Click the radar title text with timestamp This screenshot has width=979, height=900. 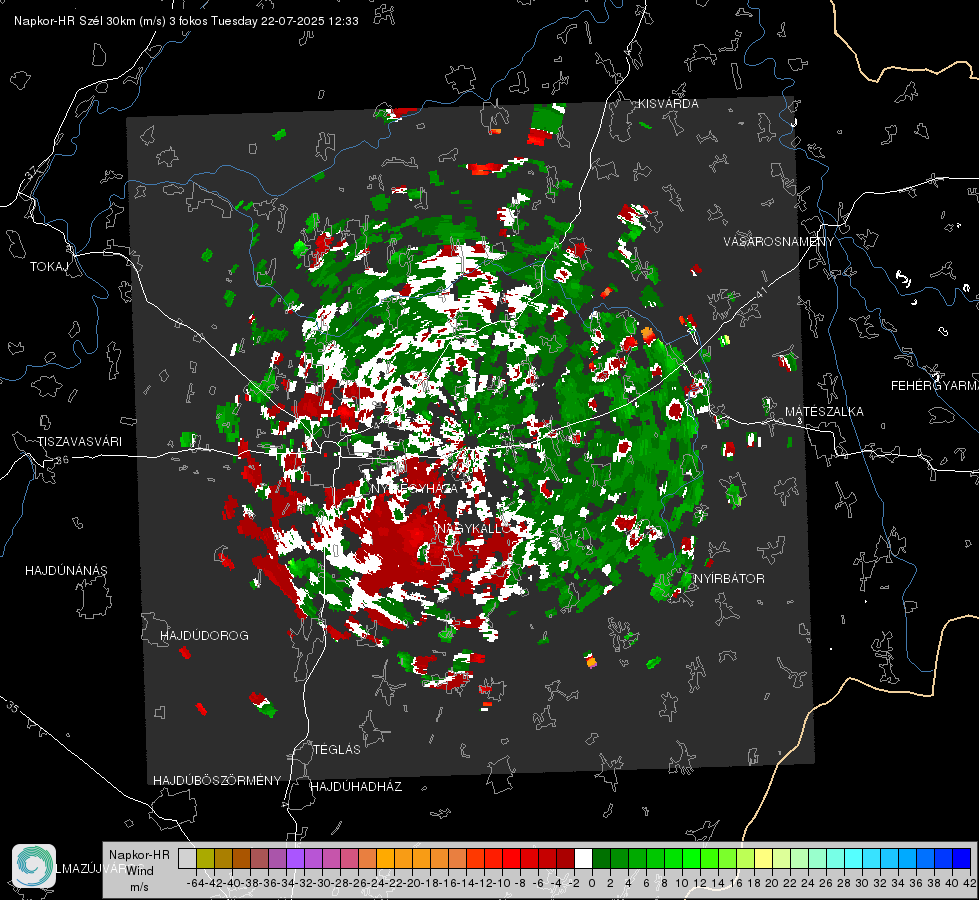(186, 21)
